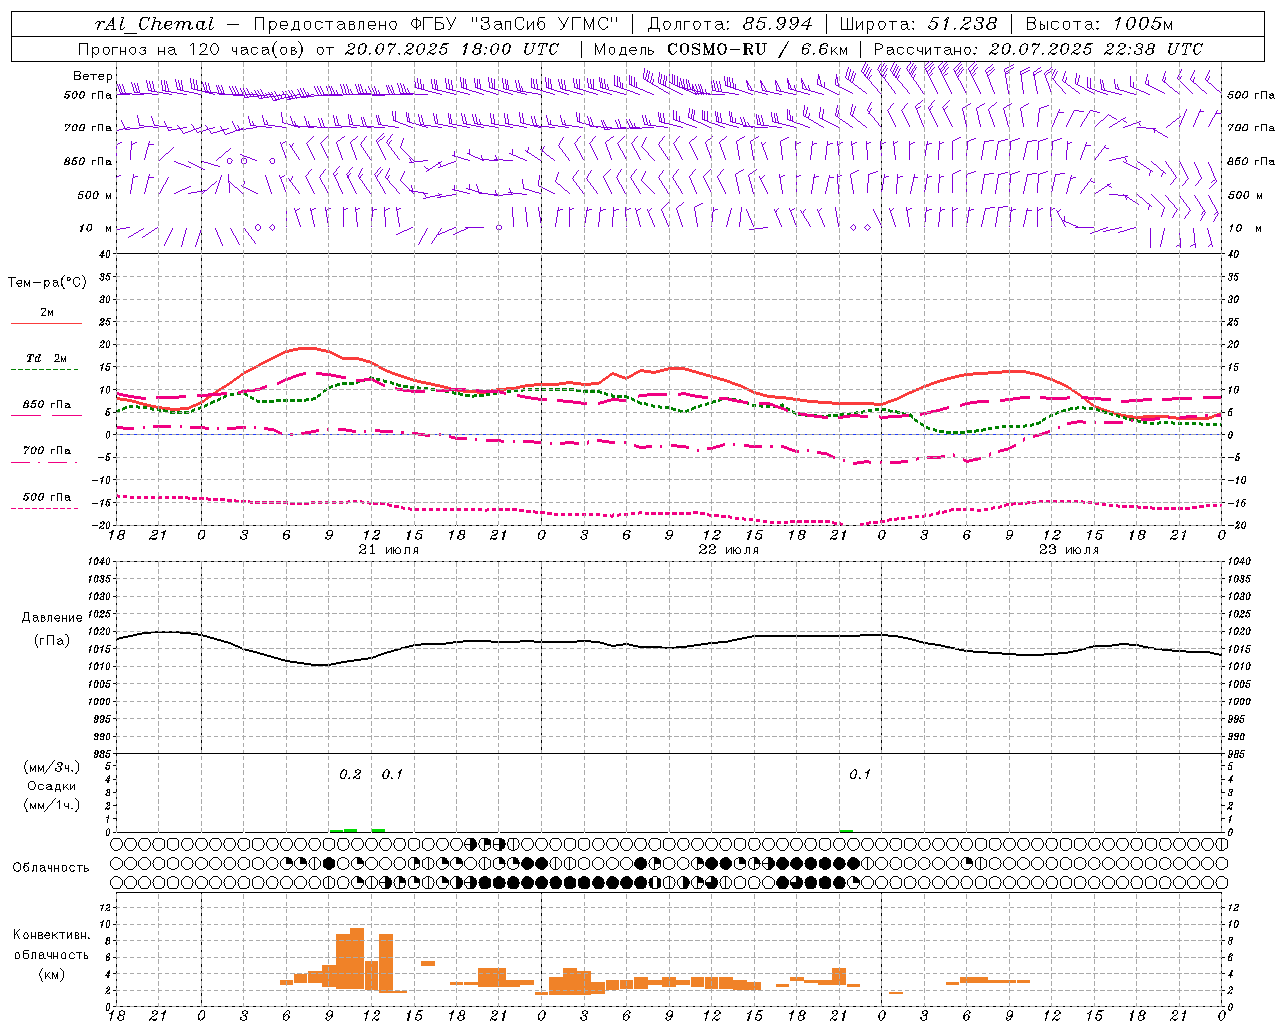Click the 0.2 precipitation amount value

(350, 774)
